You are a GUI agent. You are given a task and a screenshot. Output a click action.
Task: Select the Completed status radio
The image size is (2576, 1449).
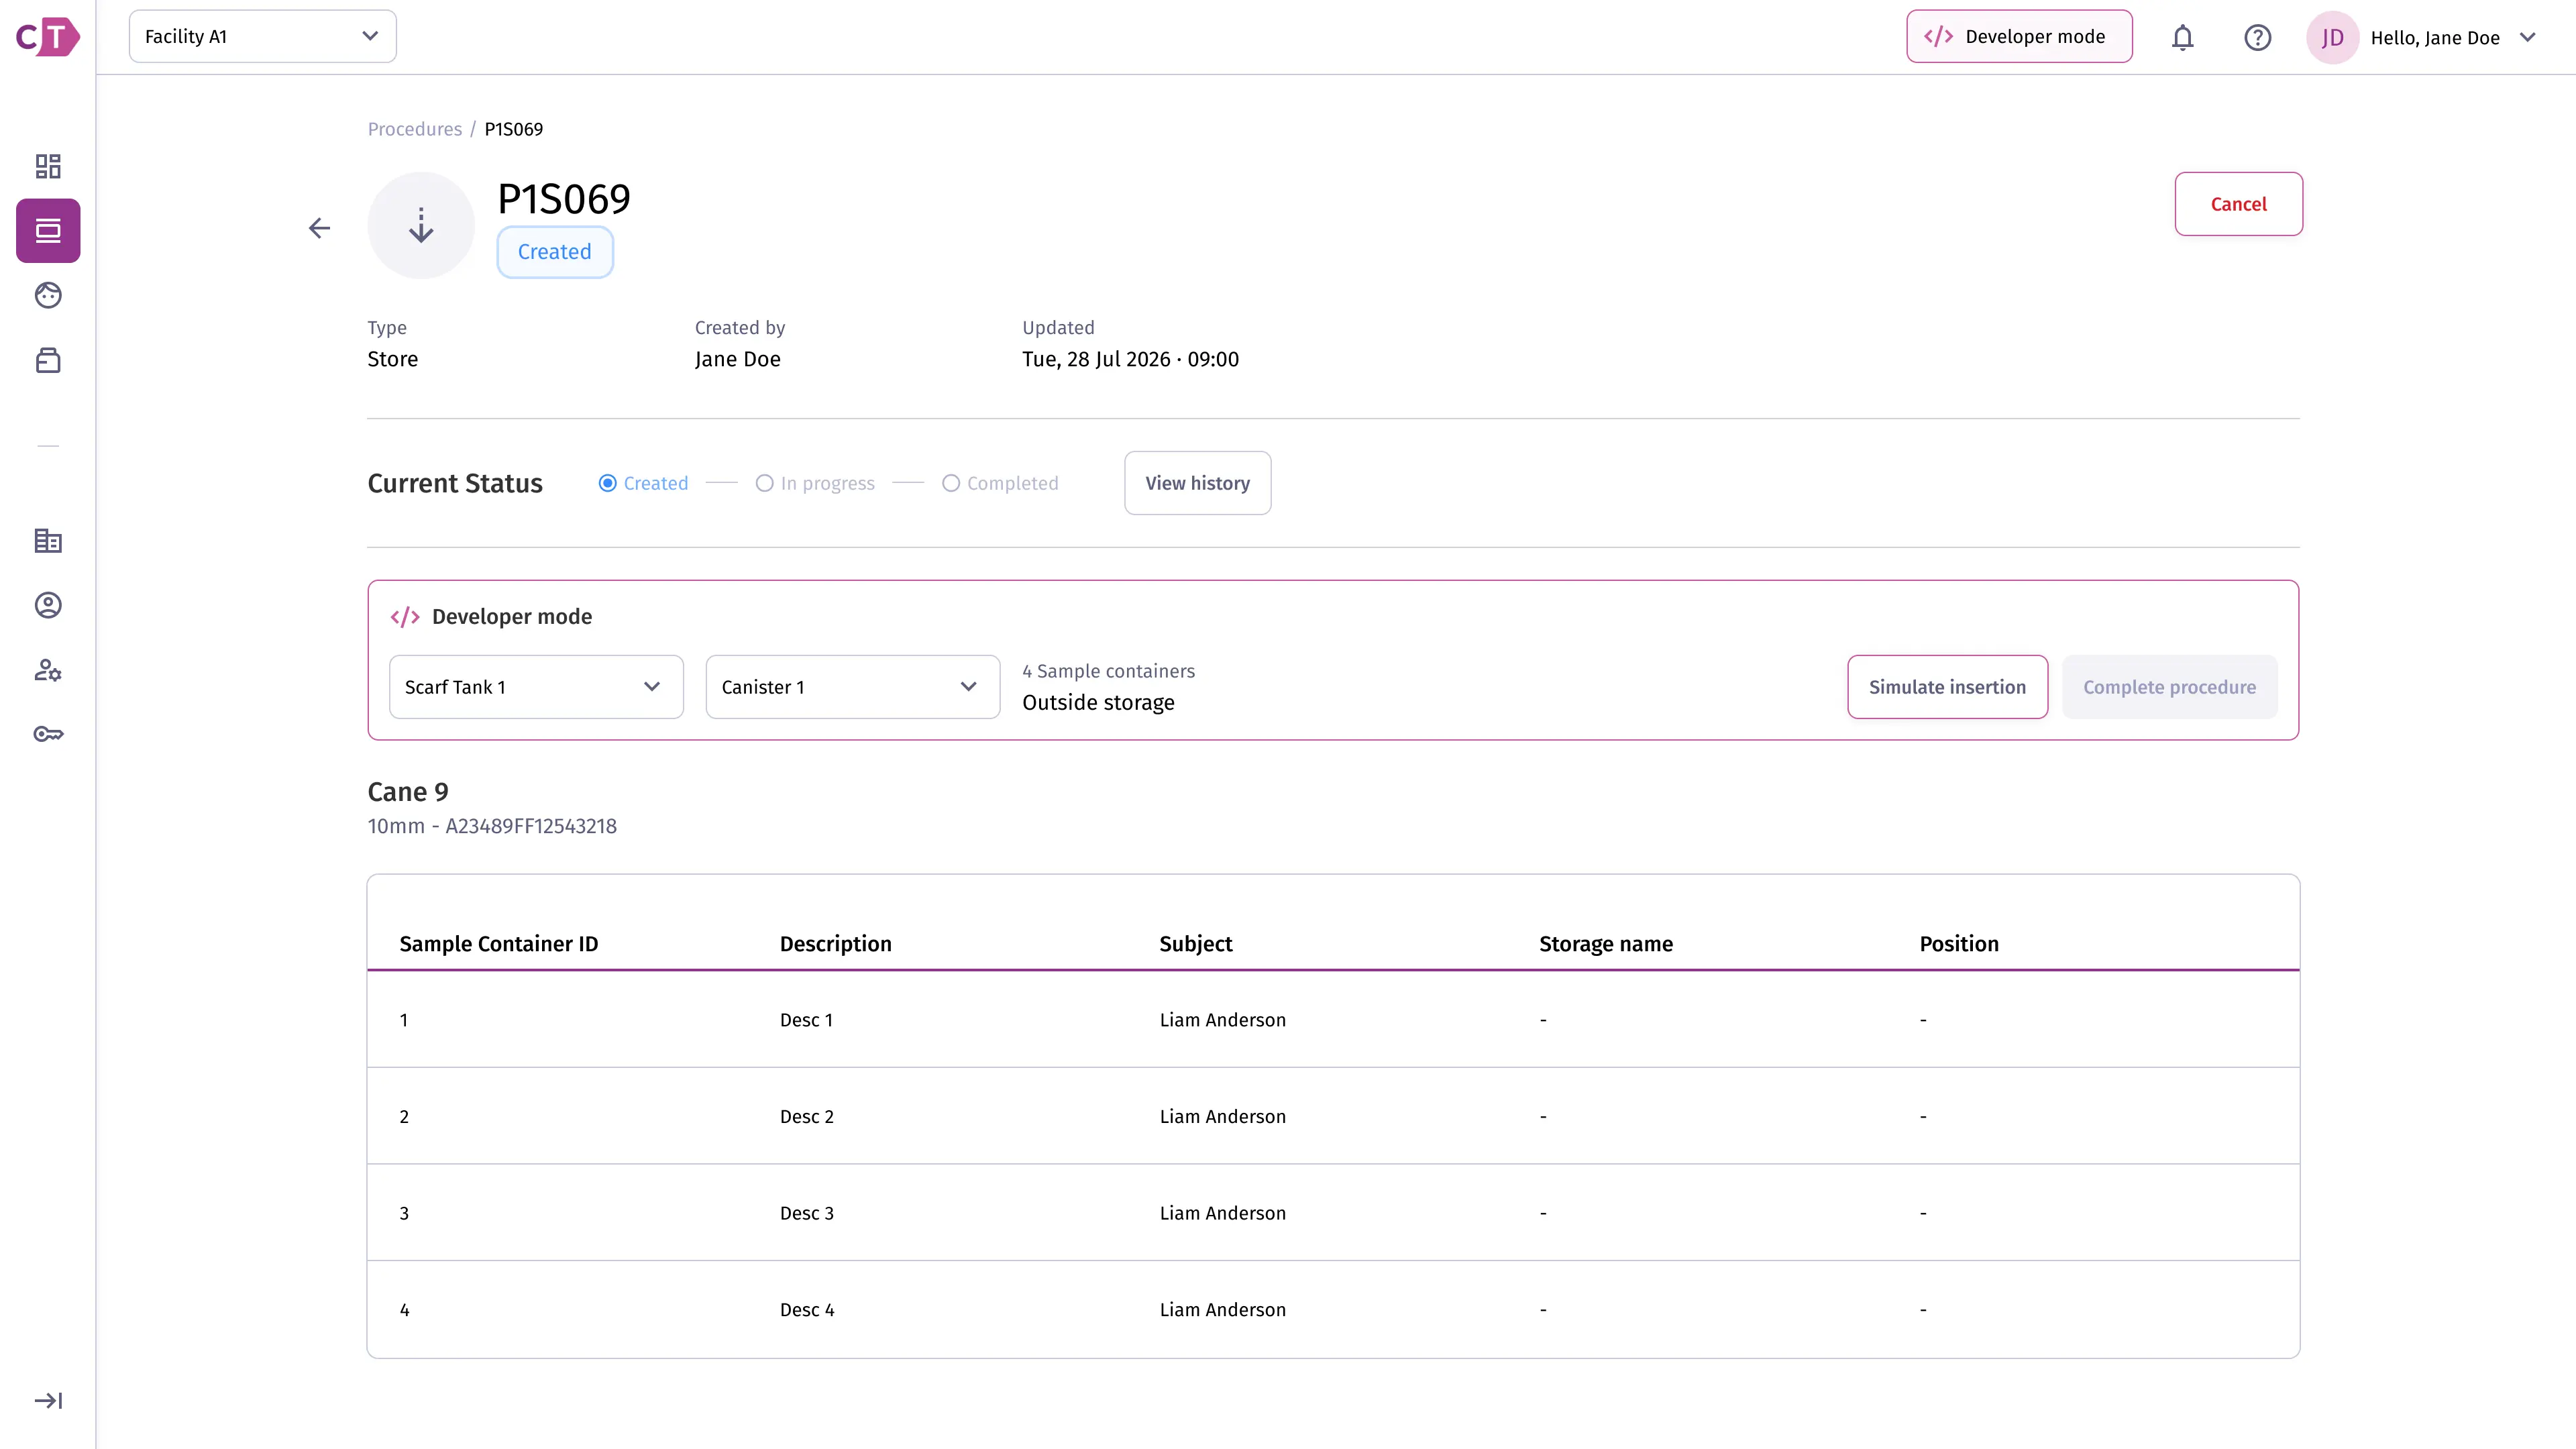pos(950,483)
